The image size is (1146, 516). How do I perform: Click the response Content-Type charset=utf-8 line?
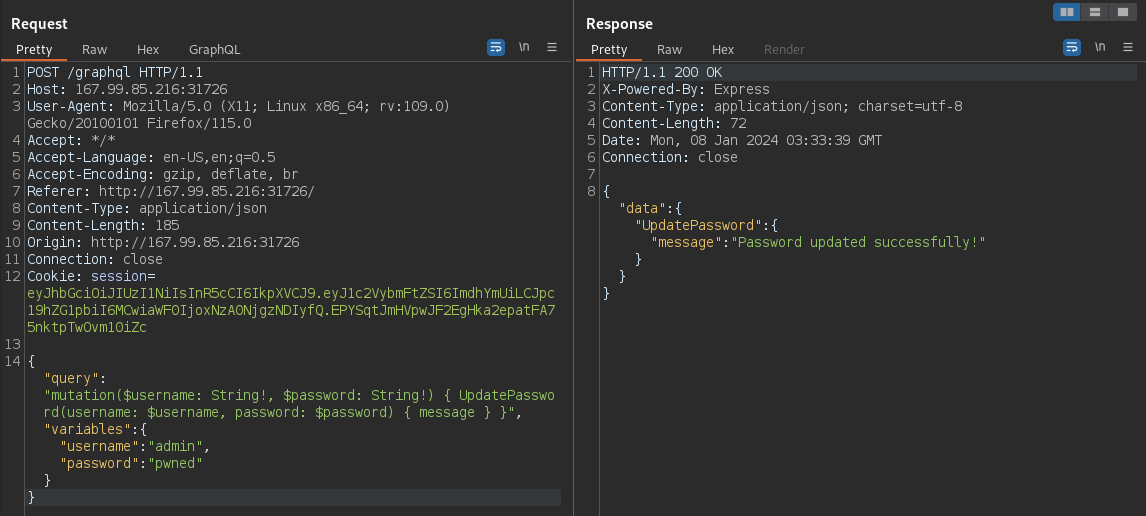click(782, 106)
